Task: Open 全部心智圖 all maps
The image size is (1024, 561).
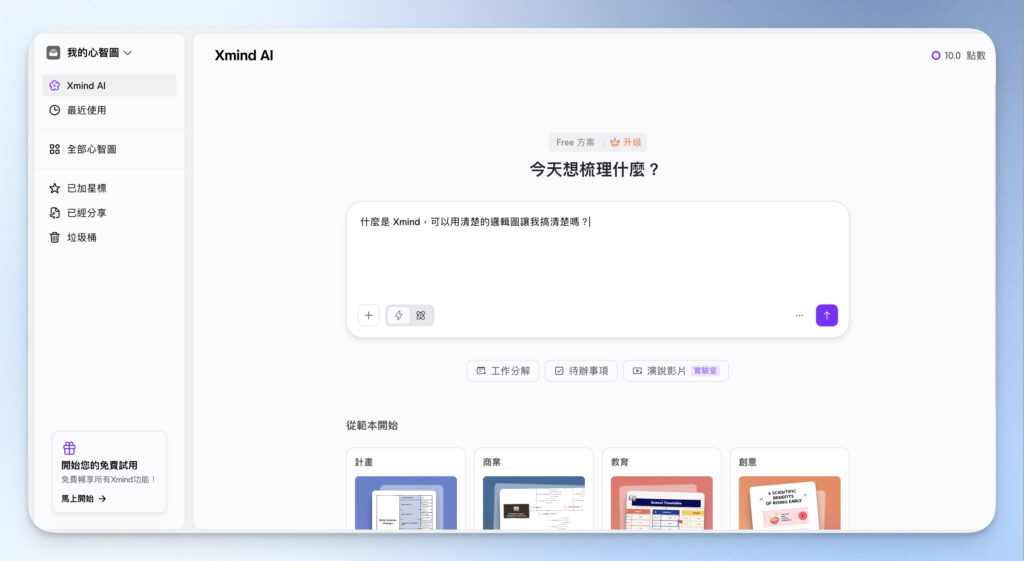Action: click(109, 149)
